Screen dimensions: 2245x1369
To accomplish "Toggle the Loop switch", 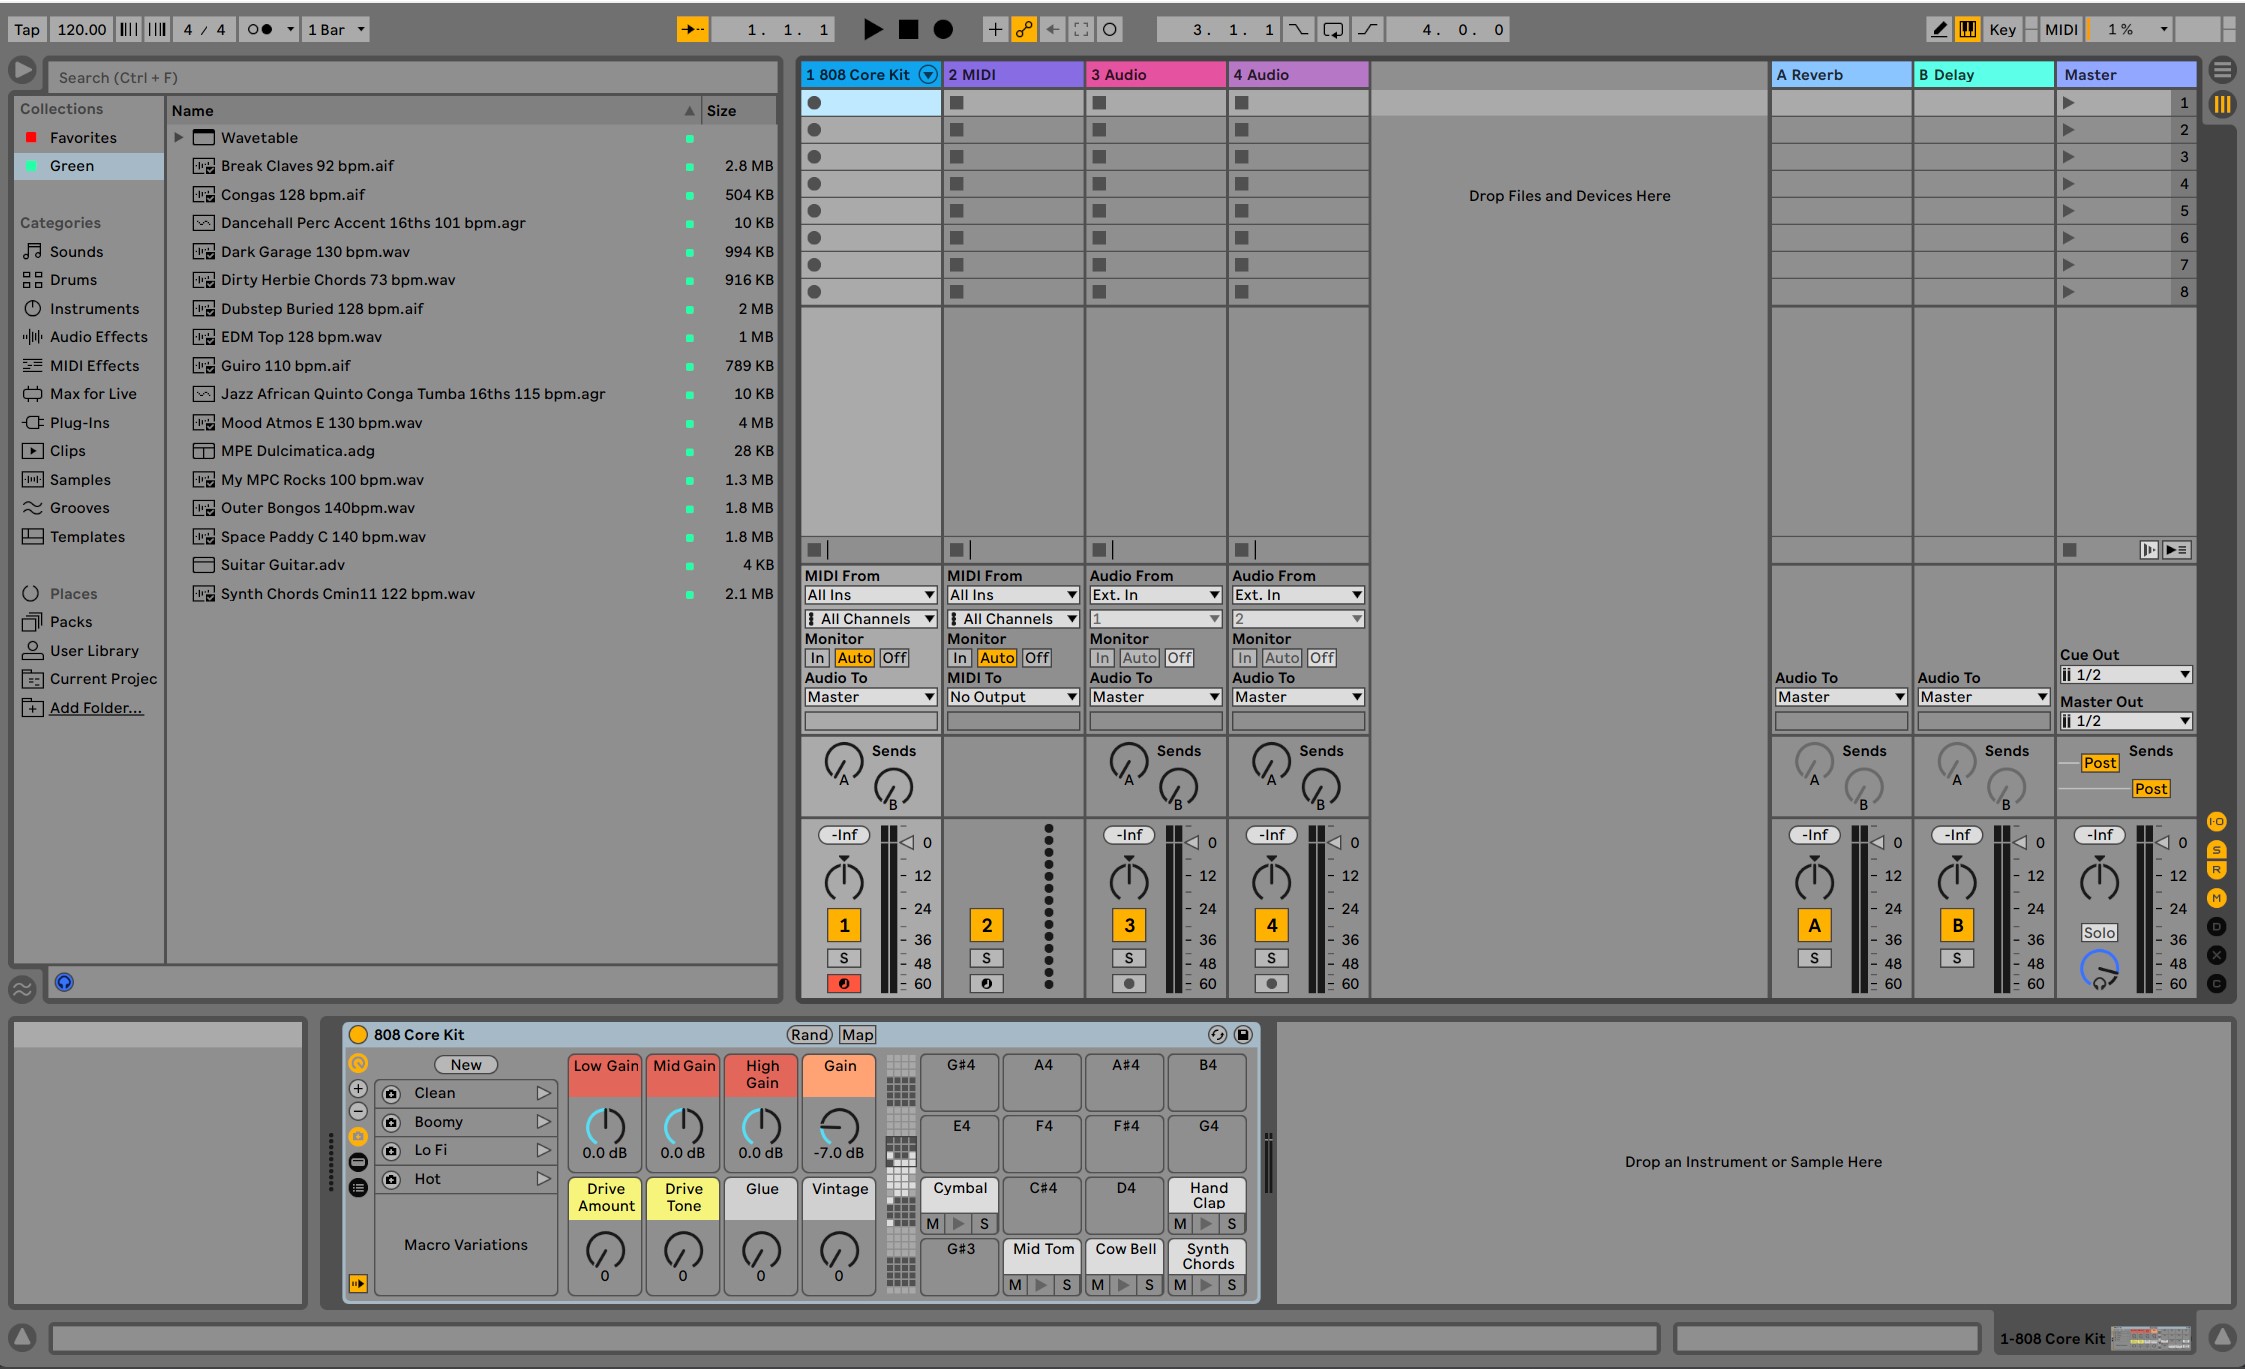I will tap(1333, 30).
